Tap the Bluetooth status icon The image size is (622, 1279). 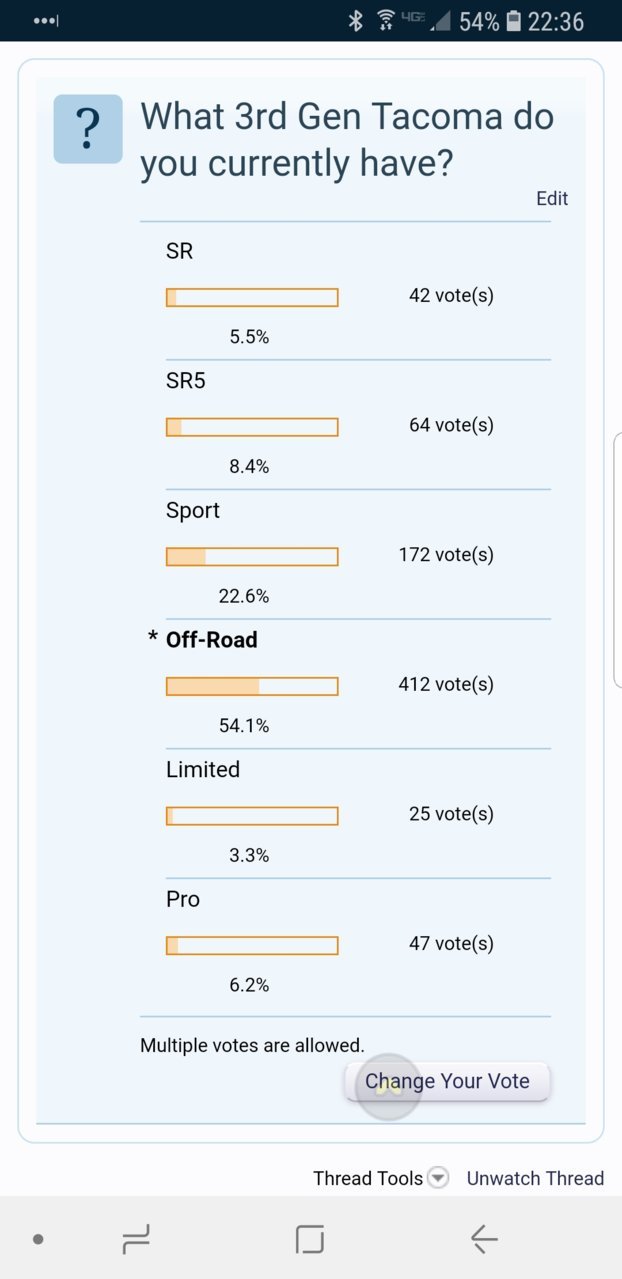355,21
